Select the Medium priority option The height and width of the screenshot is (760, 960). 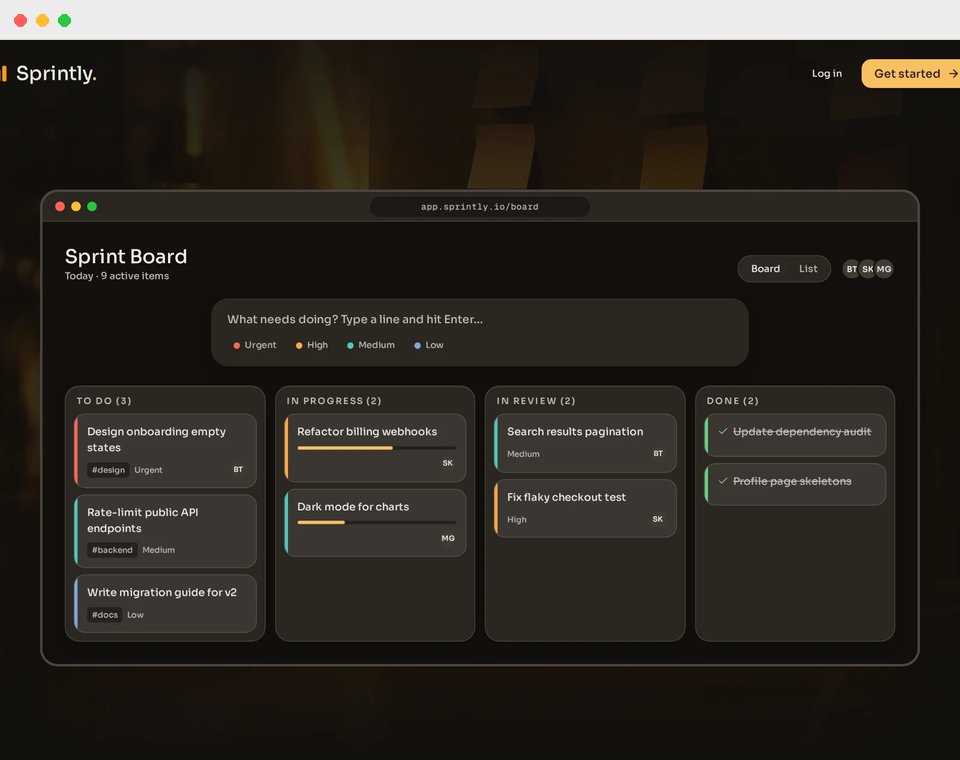tap(370, 345)
